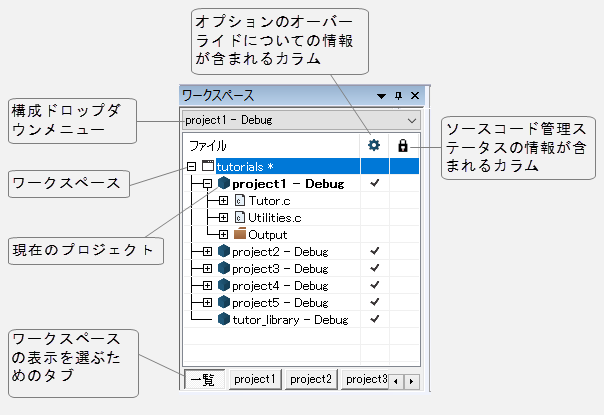The width and height of the screenshot is (604, 415).
Task: Expand the Utilities.c node
Action: pyautogui.click(x=223, y=218)
